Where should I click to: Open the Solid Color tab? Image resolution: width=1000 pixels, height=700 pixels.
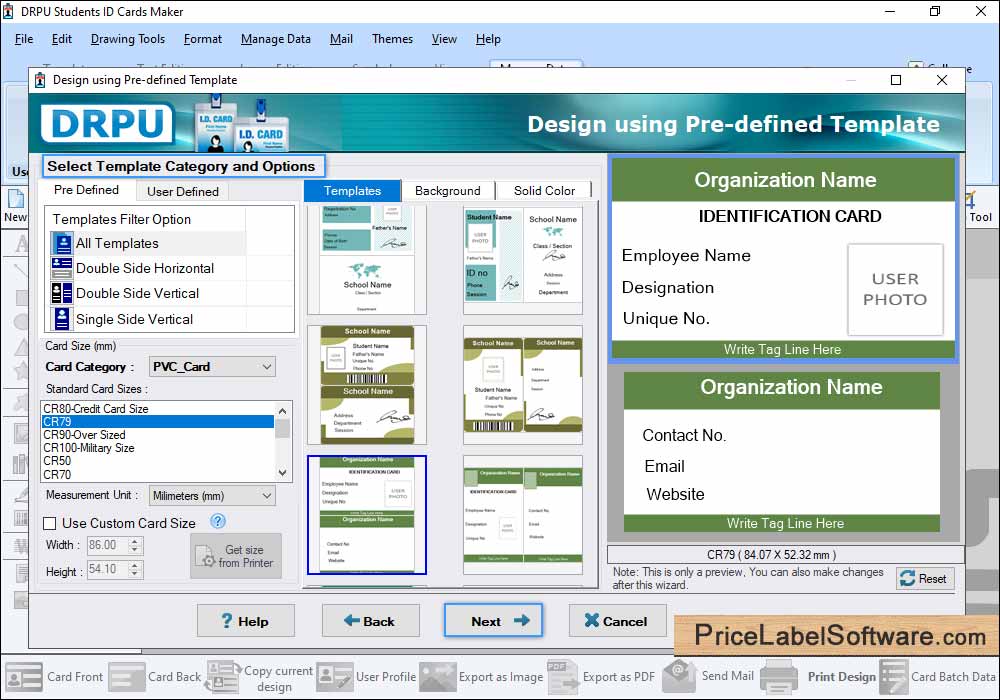[544, 191]
